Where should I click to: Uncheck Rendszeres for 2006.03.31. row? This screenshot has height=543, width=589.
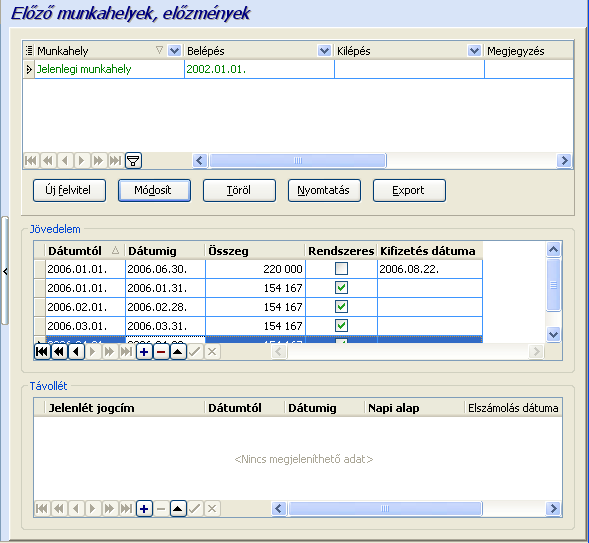click(341, 326)
